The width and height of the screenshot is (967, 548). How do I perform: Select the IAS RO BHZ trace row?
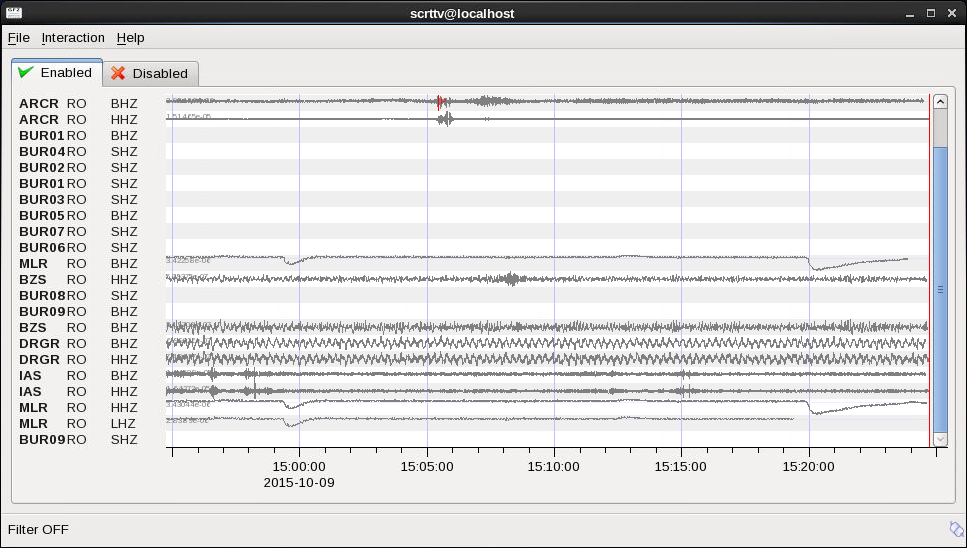pyautogui.click(x=474, y=375)
